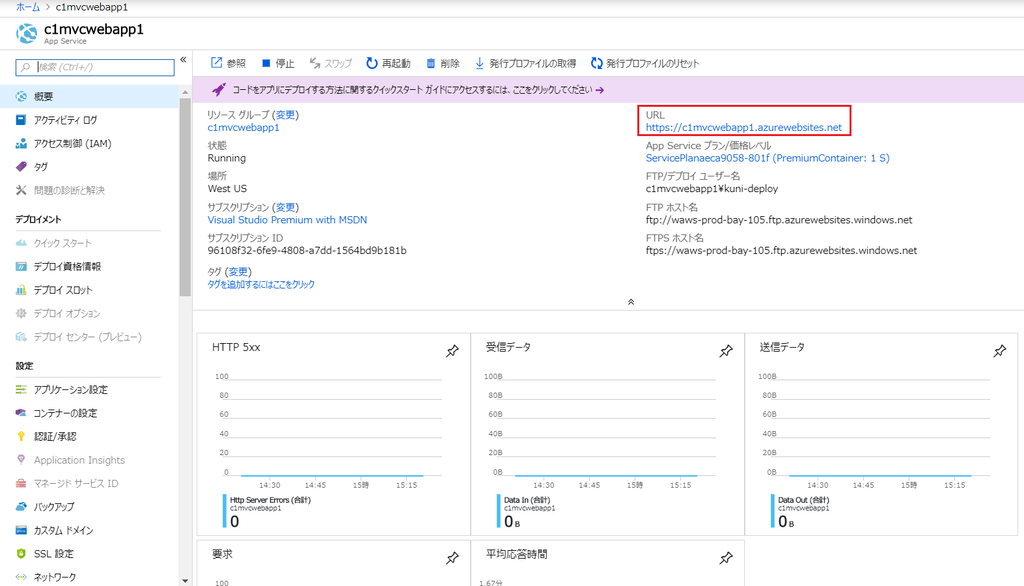This screenshot has height=586, width=1024.
Task: Stop the app with 停止 button
Action: click(278, 63)
